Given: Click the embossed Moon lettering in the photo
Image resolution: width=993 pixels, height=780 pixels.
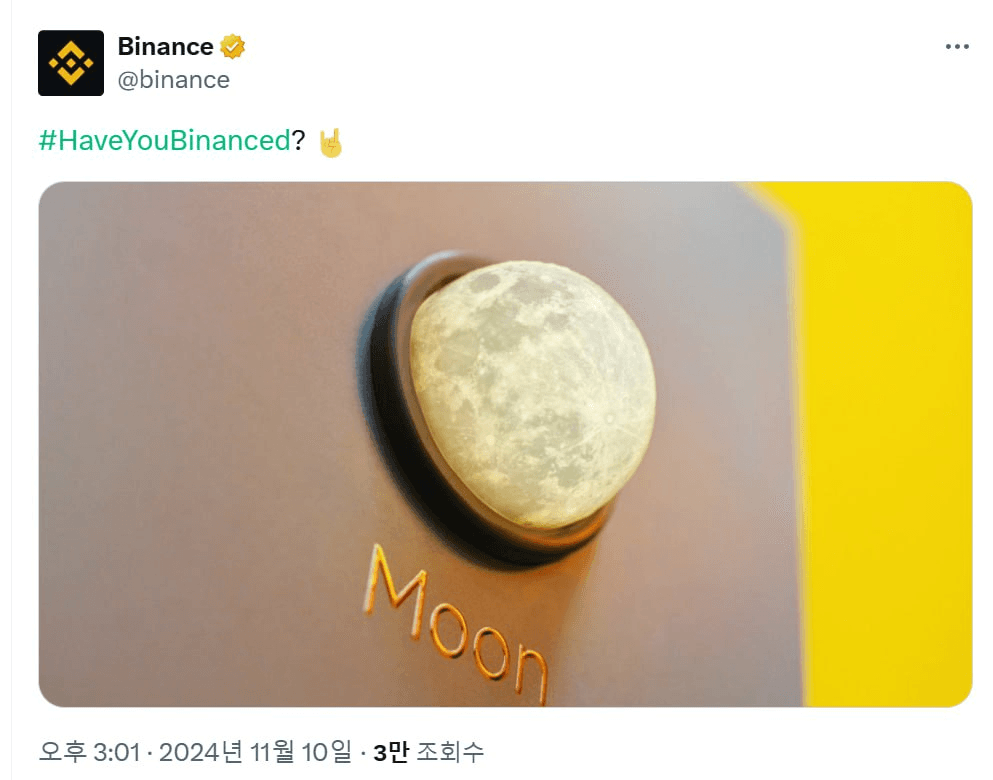Looking at the screenshot, I should coord(455,626).
